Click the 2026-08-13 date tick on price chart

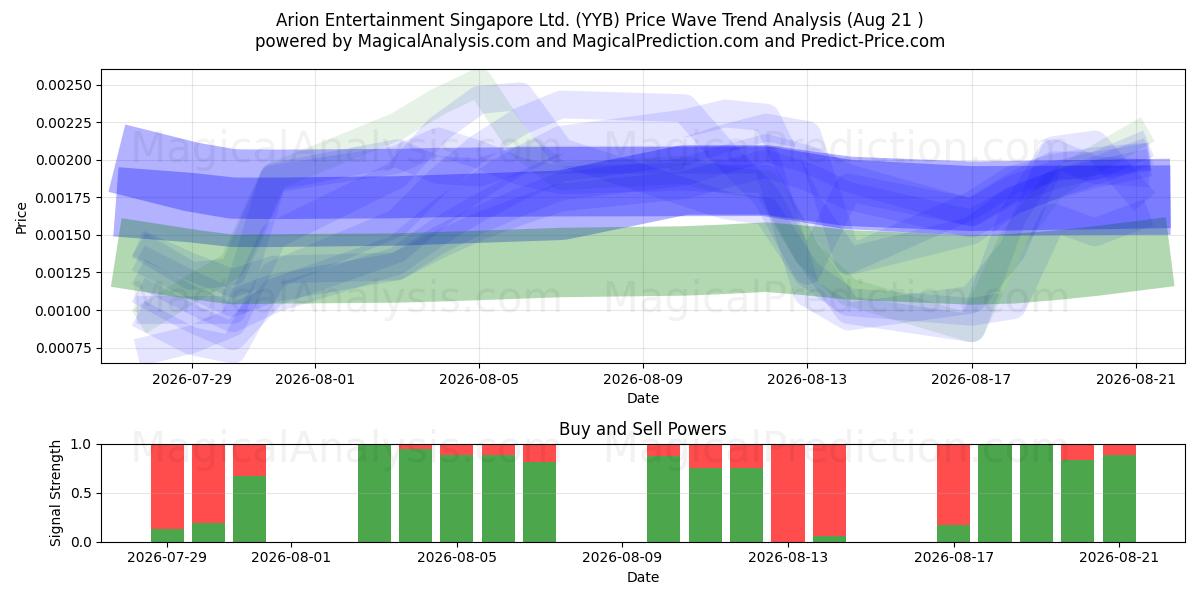807,378
